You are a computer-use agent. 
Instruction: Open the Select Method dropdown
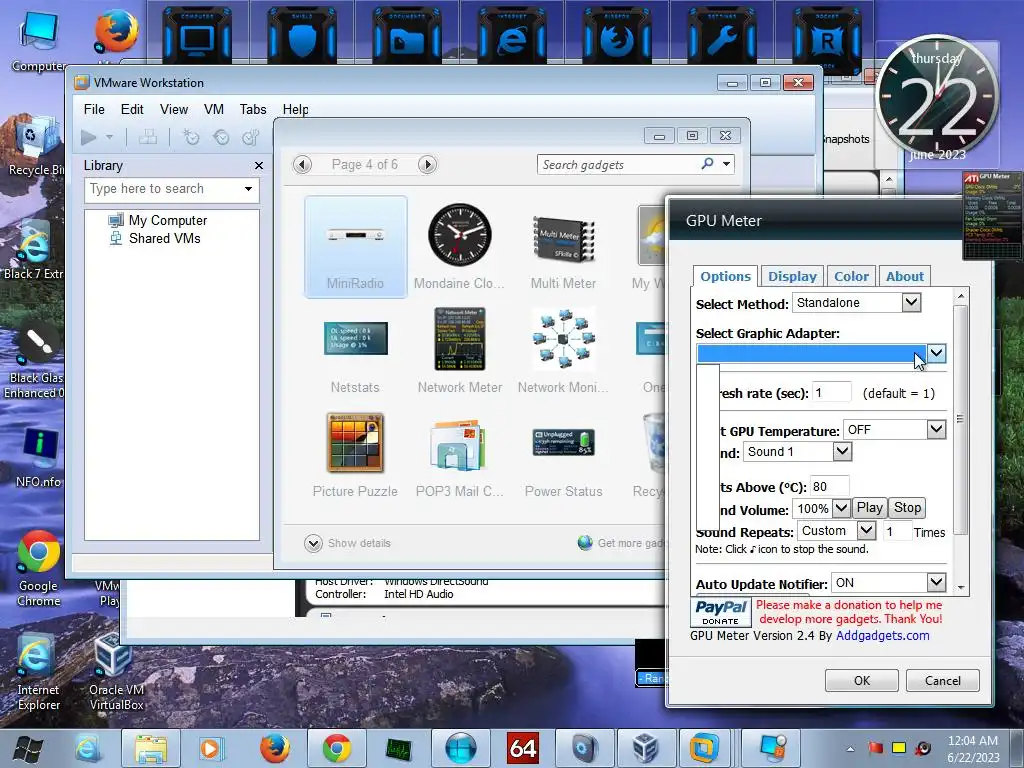point(911,302)
